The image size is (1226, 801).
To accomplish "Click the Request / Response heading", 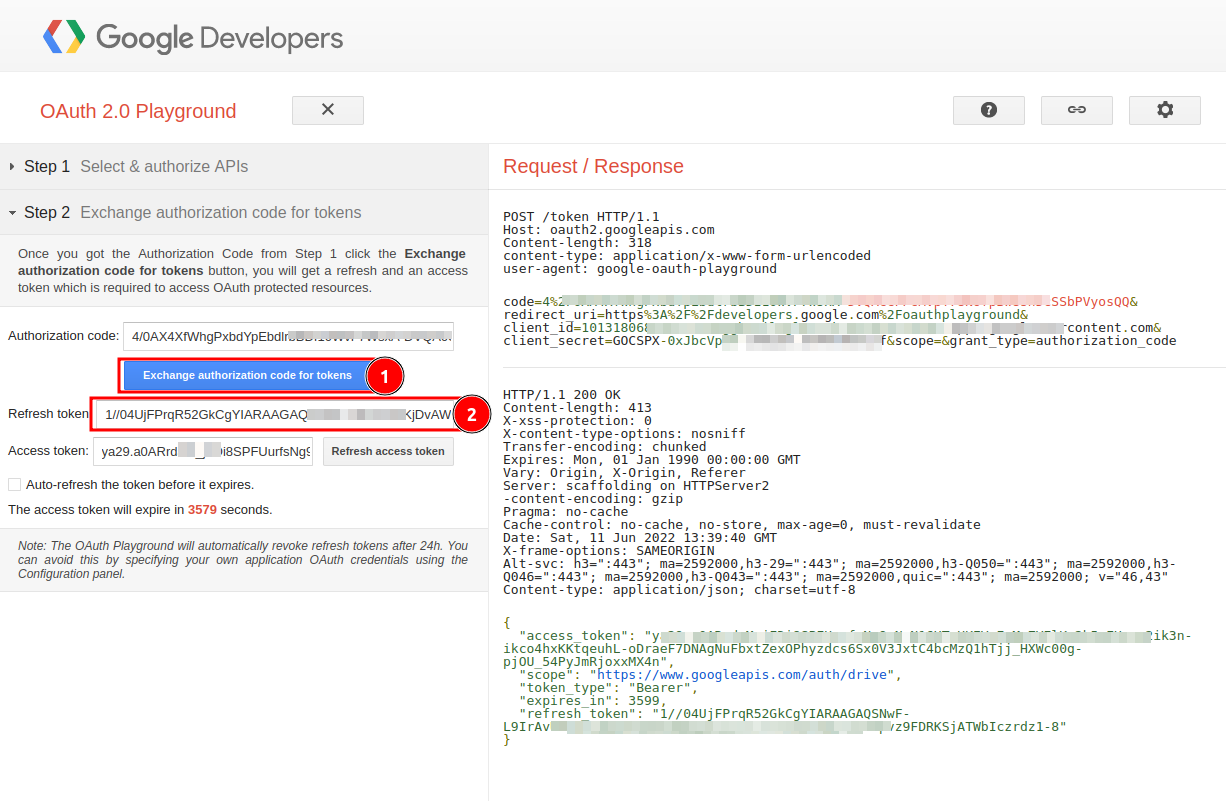I will click(593, 166).
